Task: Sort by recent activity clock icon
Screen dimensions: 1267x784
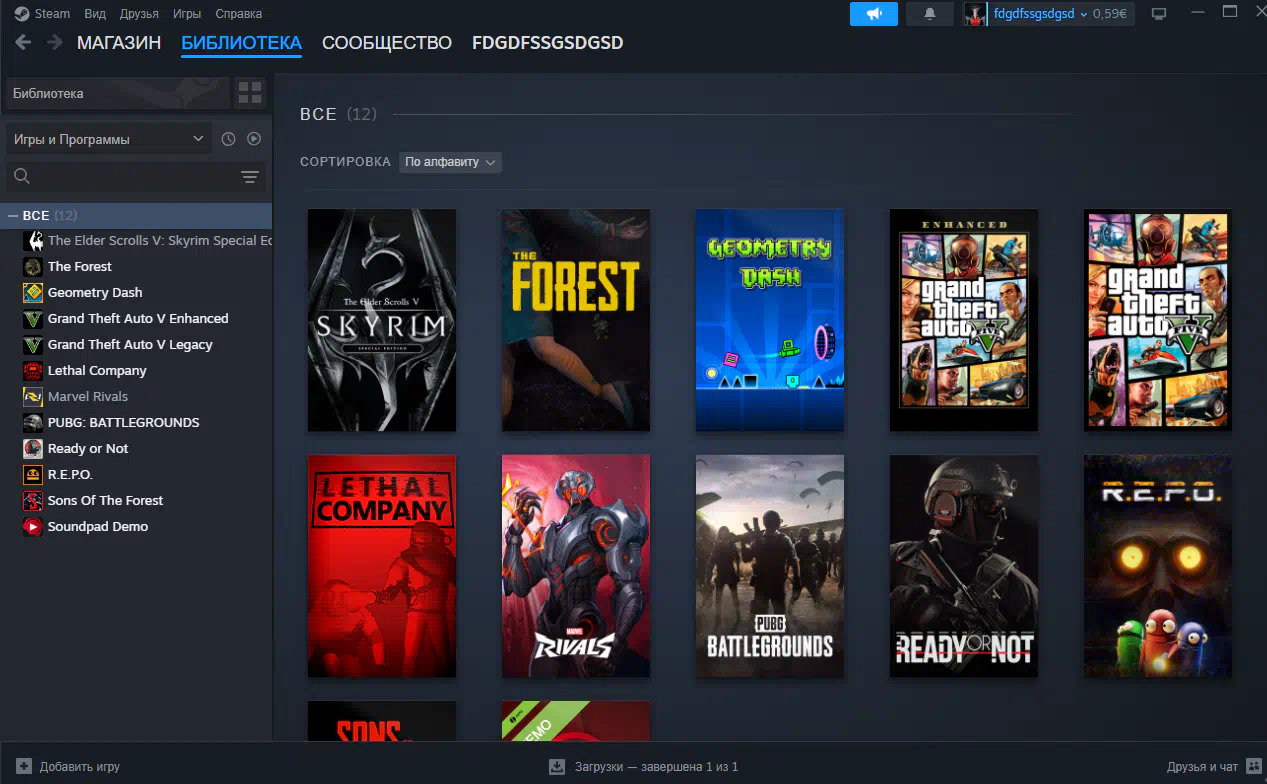Action: click(228, 139)
